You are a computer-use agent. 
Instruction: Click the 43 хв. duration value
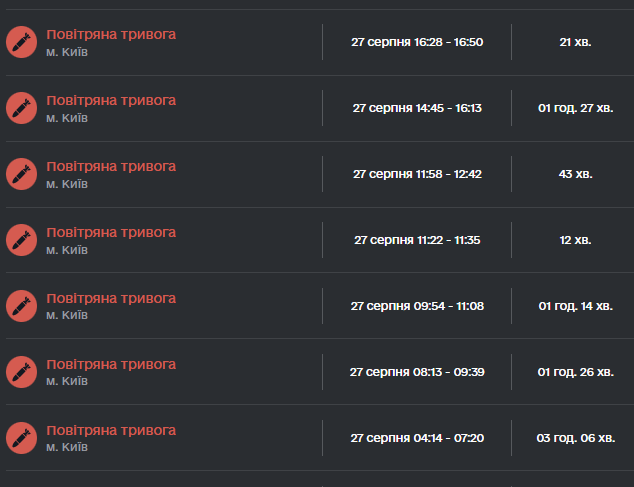click(575, 174)
